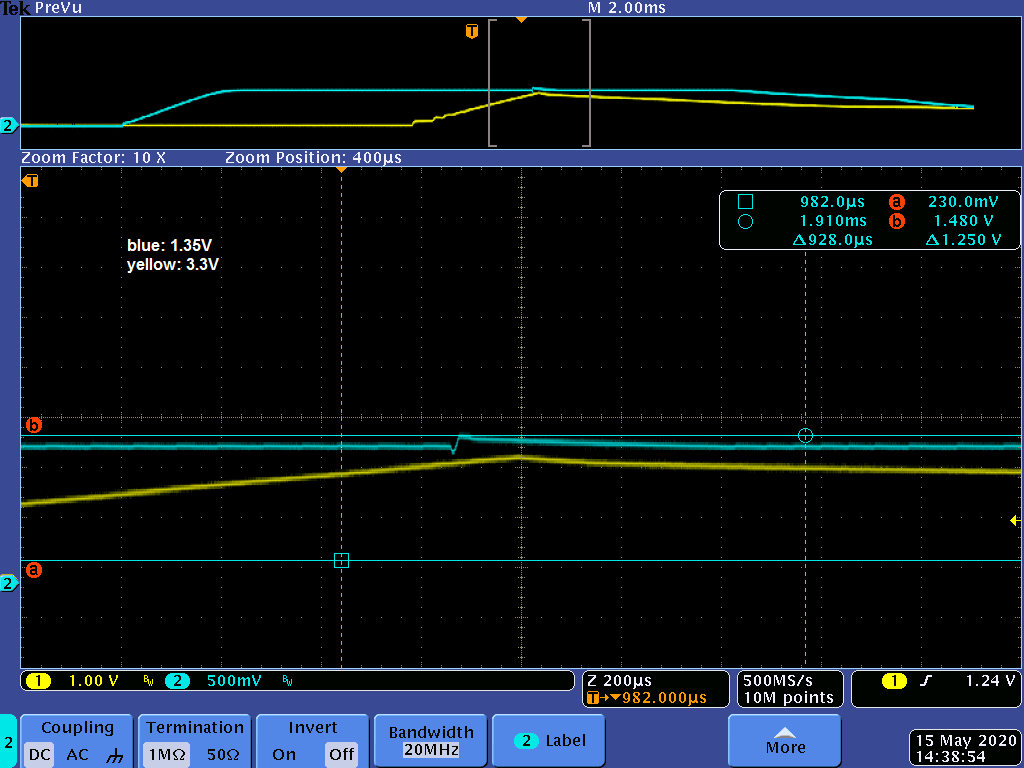This screenshot has height=768, width=1024.
Task: Click the rising edge trigger slope icon
Action: click(926, 681)
